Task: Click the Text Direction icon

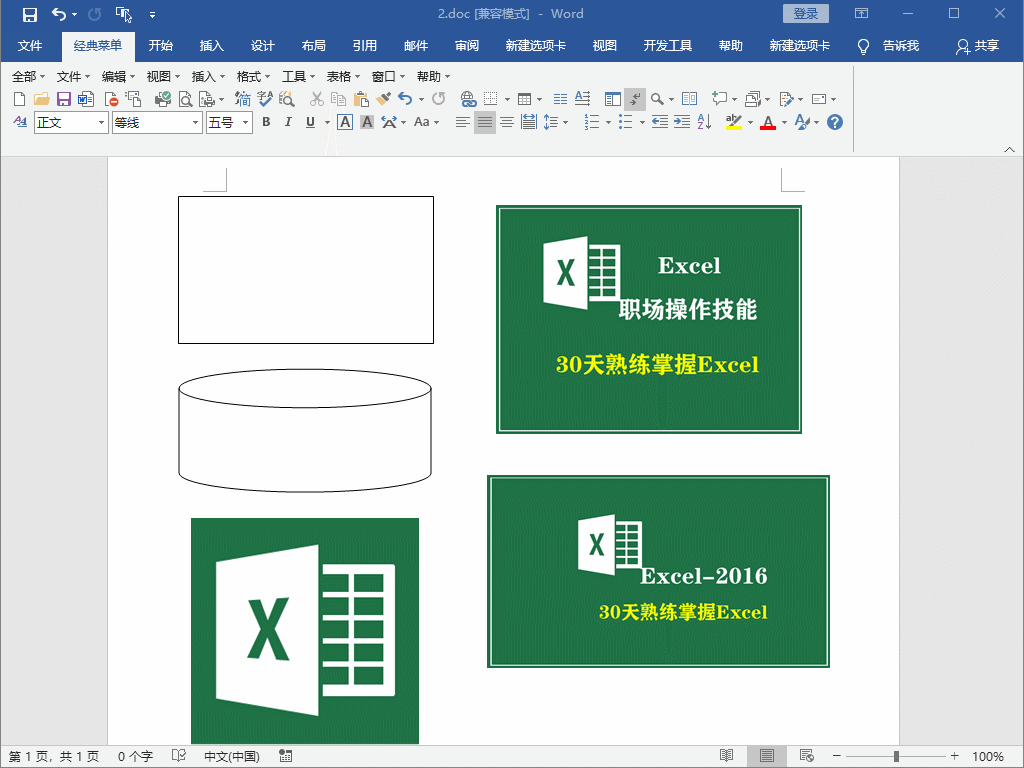Action: tap(583, 99)
